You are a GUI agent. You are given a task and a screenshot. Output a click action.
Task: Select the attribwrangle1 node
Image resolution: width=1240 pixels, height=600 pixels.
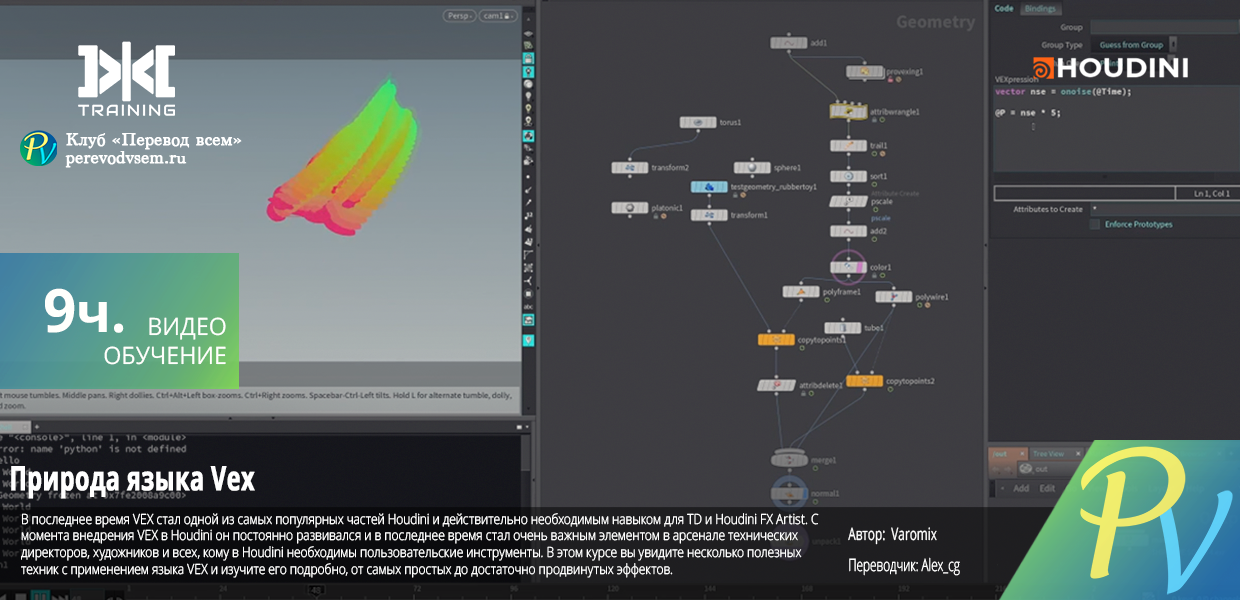pos(848,112)
